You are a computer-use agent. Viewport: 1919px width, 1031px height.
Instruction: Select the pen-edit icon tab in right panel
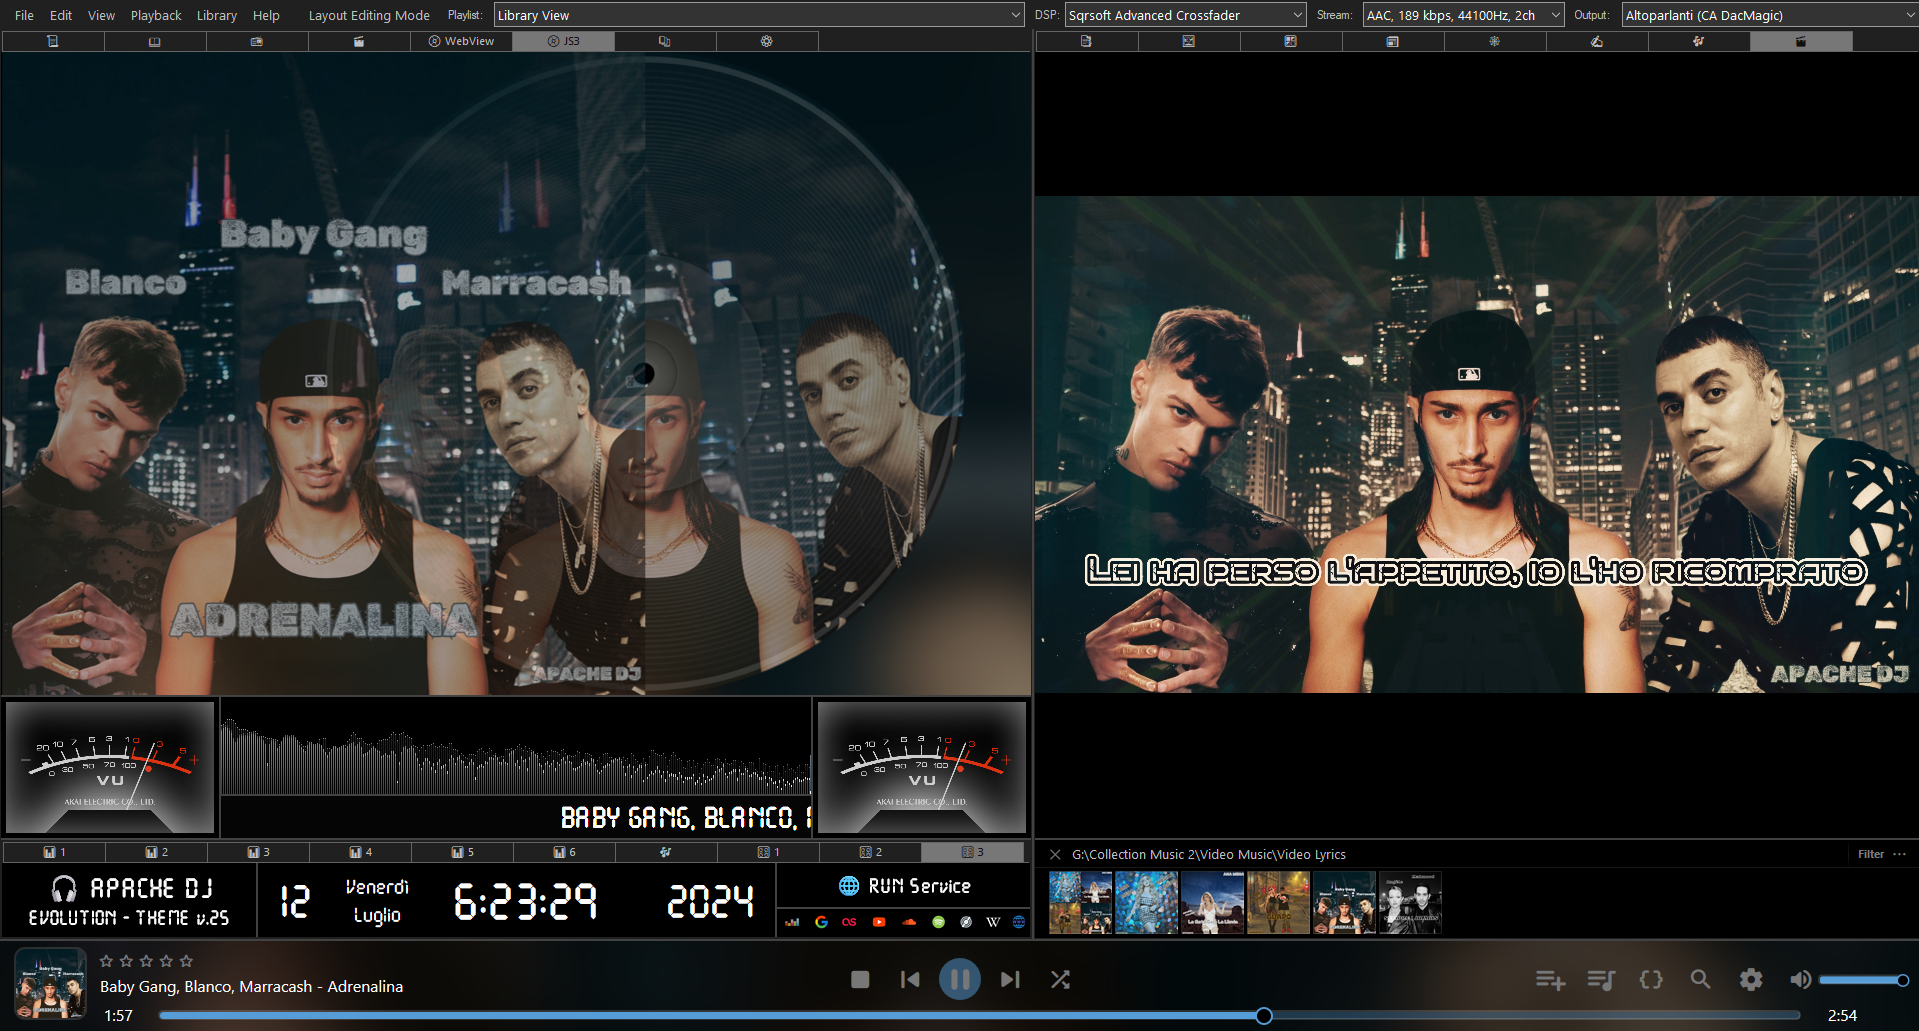tap(1596, 41)
